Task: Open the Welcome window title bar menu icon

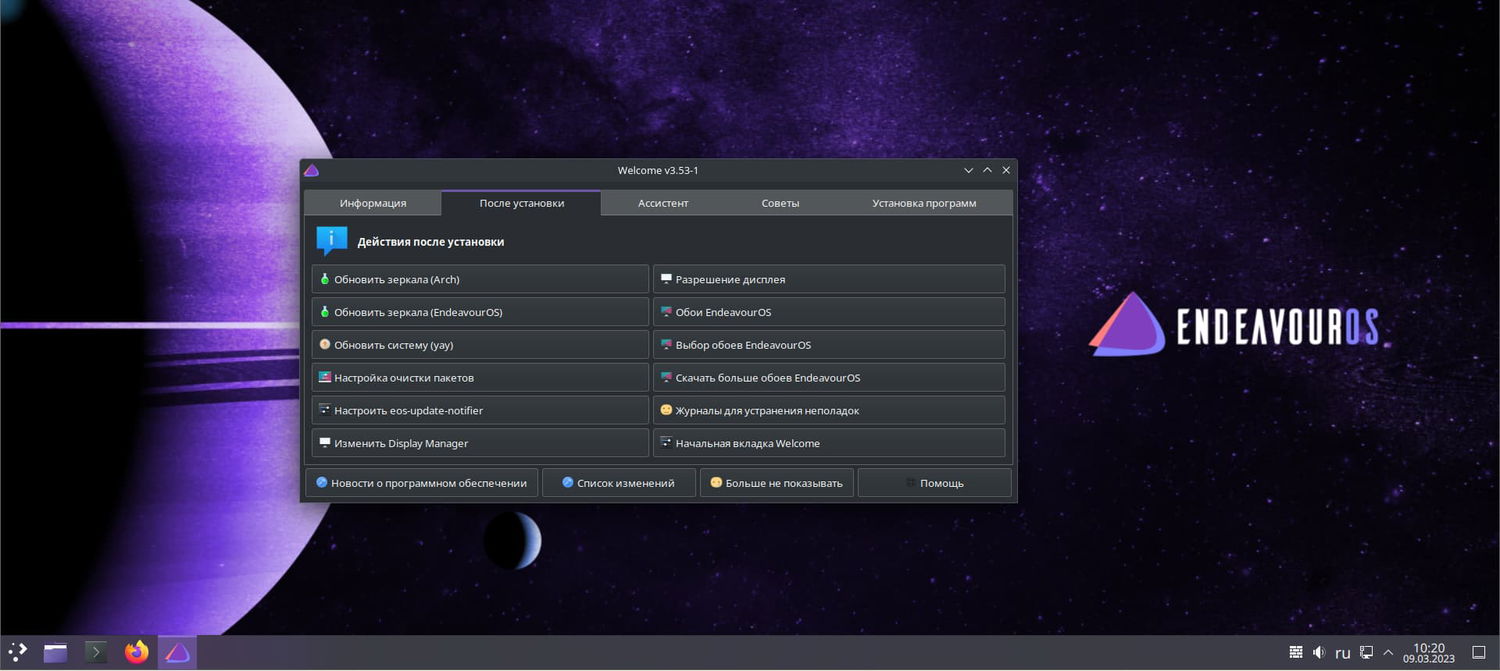Action: click(311, 170)
